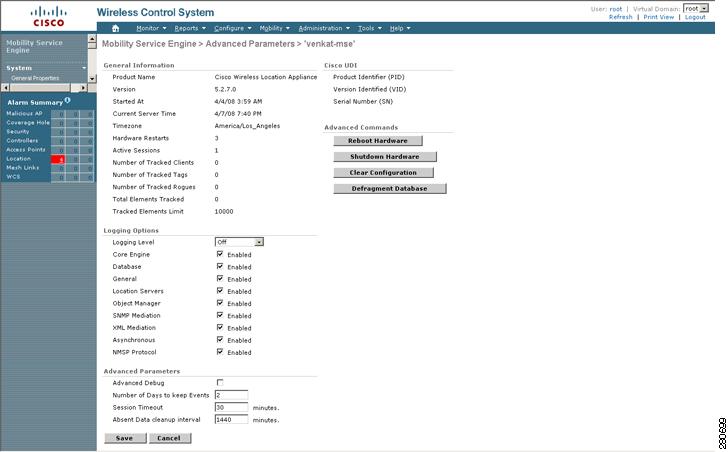Enable the Advanced Debug checkbox
The width and height of the screenshot is (728, 452).
[220, 382]
